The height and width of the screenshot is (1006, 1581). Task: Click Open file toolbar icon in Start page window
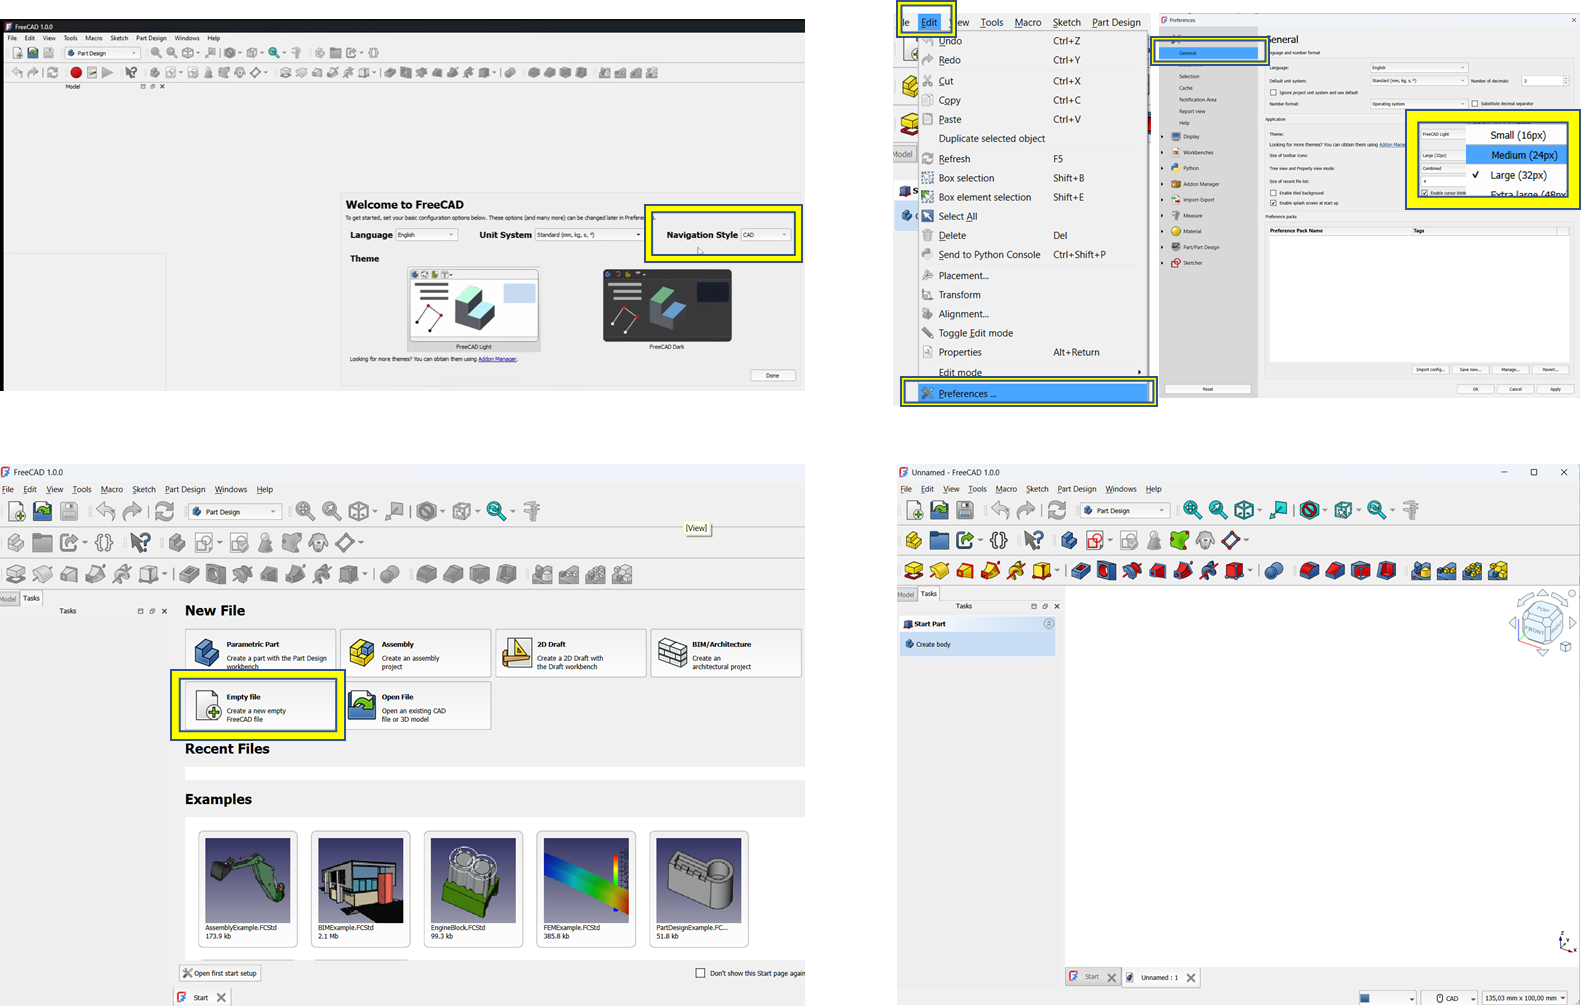(x=42, y=511)
